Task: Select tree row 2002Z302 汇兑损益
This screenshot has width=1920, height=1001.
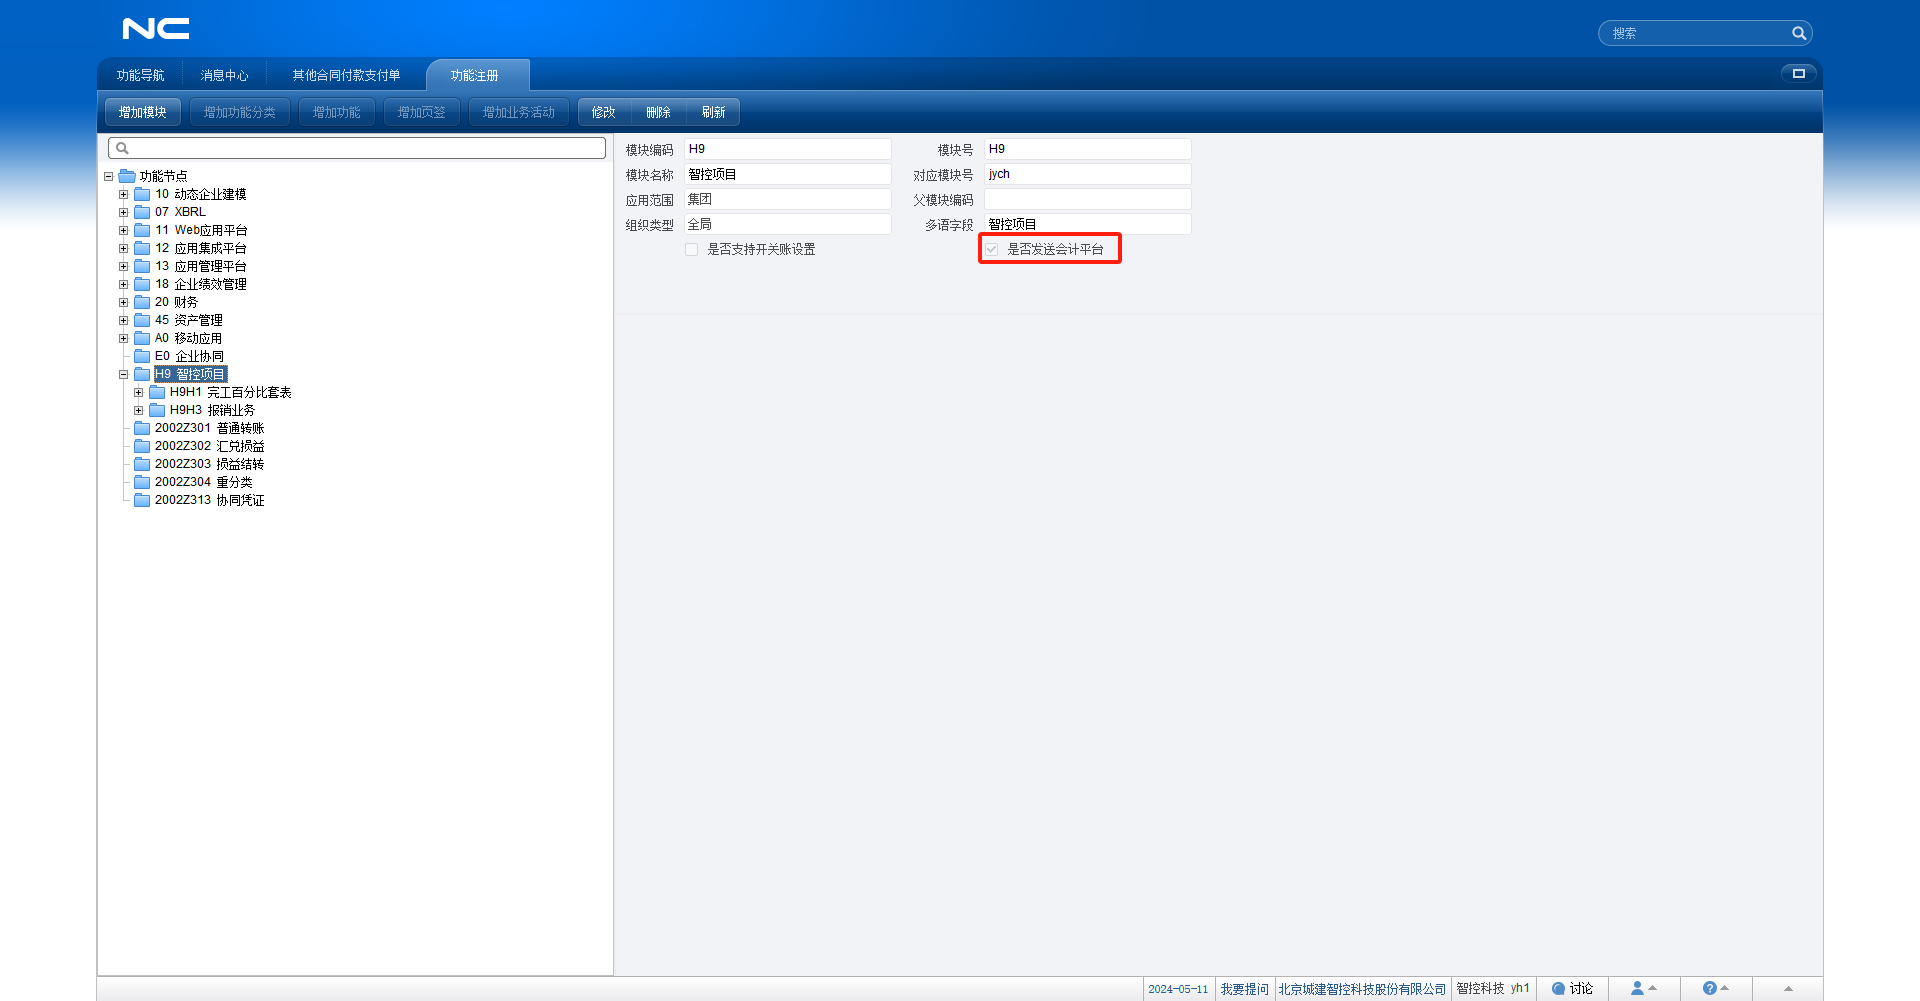Action: pos(209,446)
